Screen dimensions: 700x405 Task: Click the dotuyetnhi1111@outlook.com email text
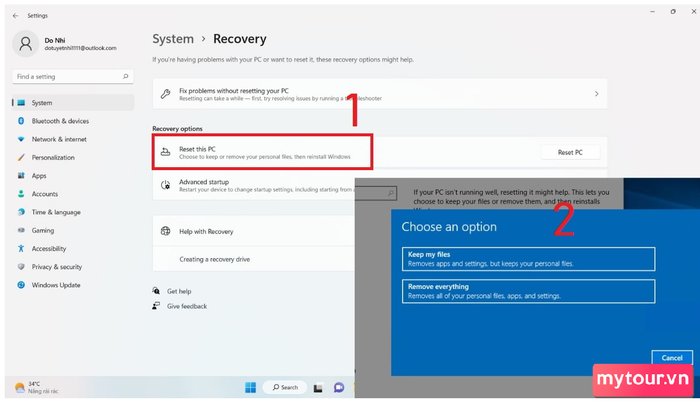click(x=80, y=48)
